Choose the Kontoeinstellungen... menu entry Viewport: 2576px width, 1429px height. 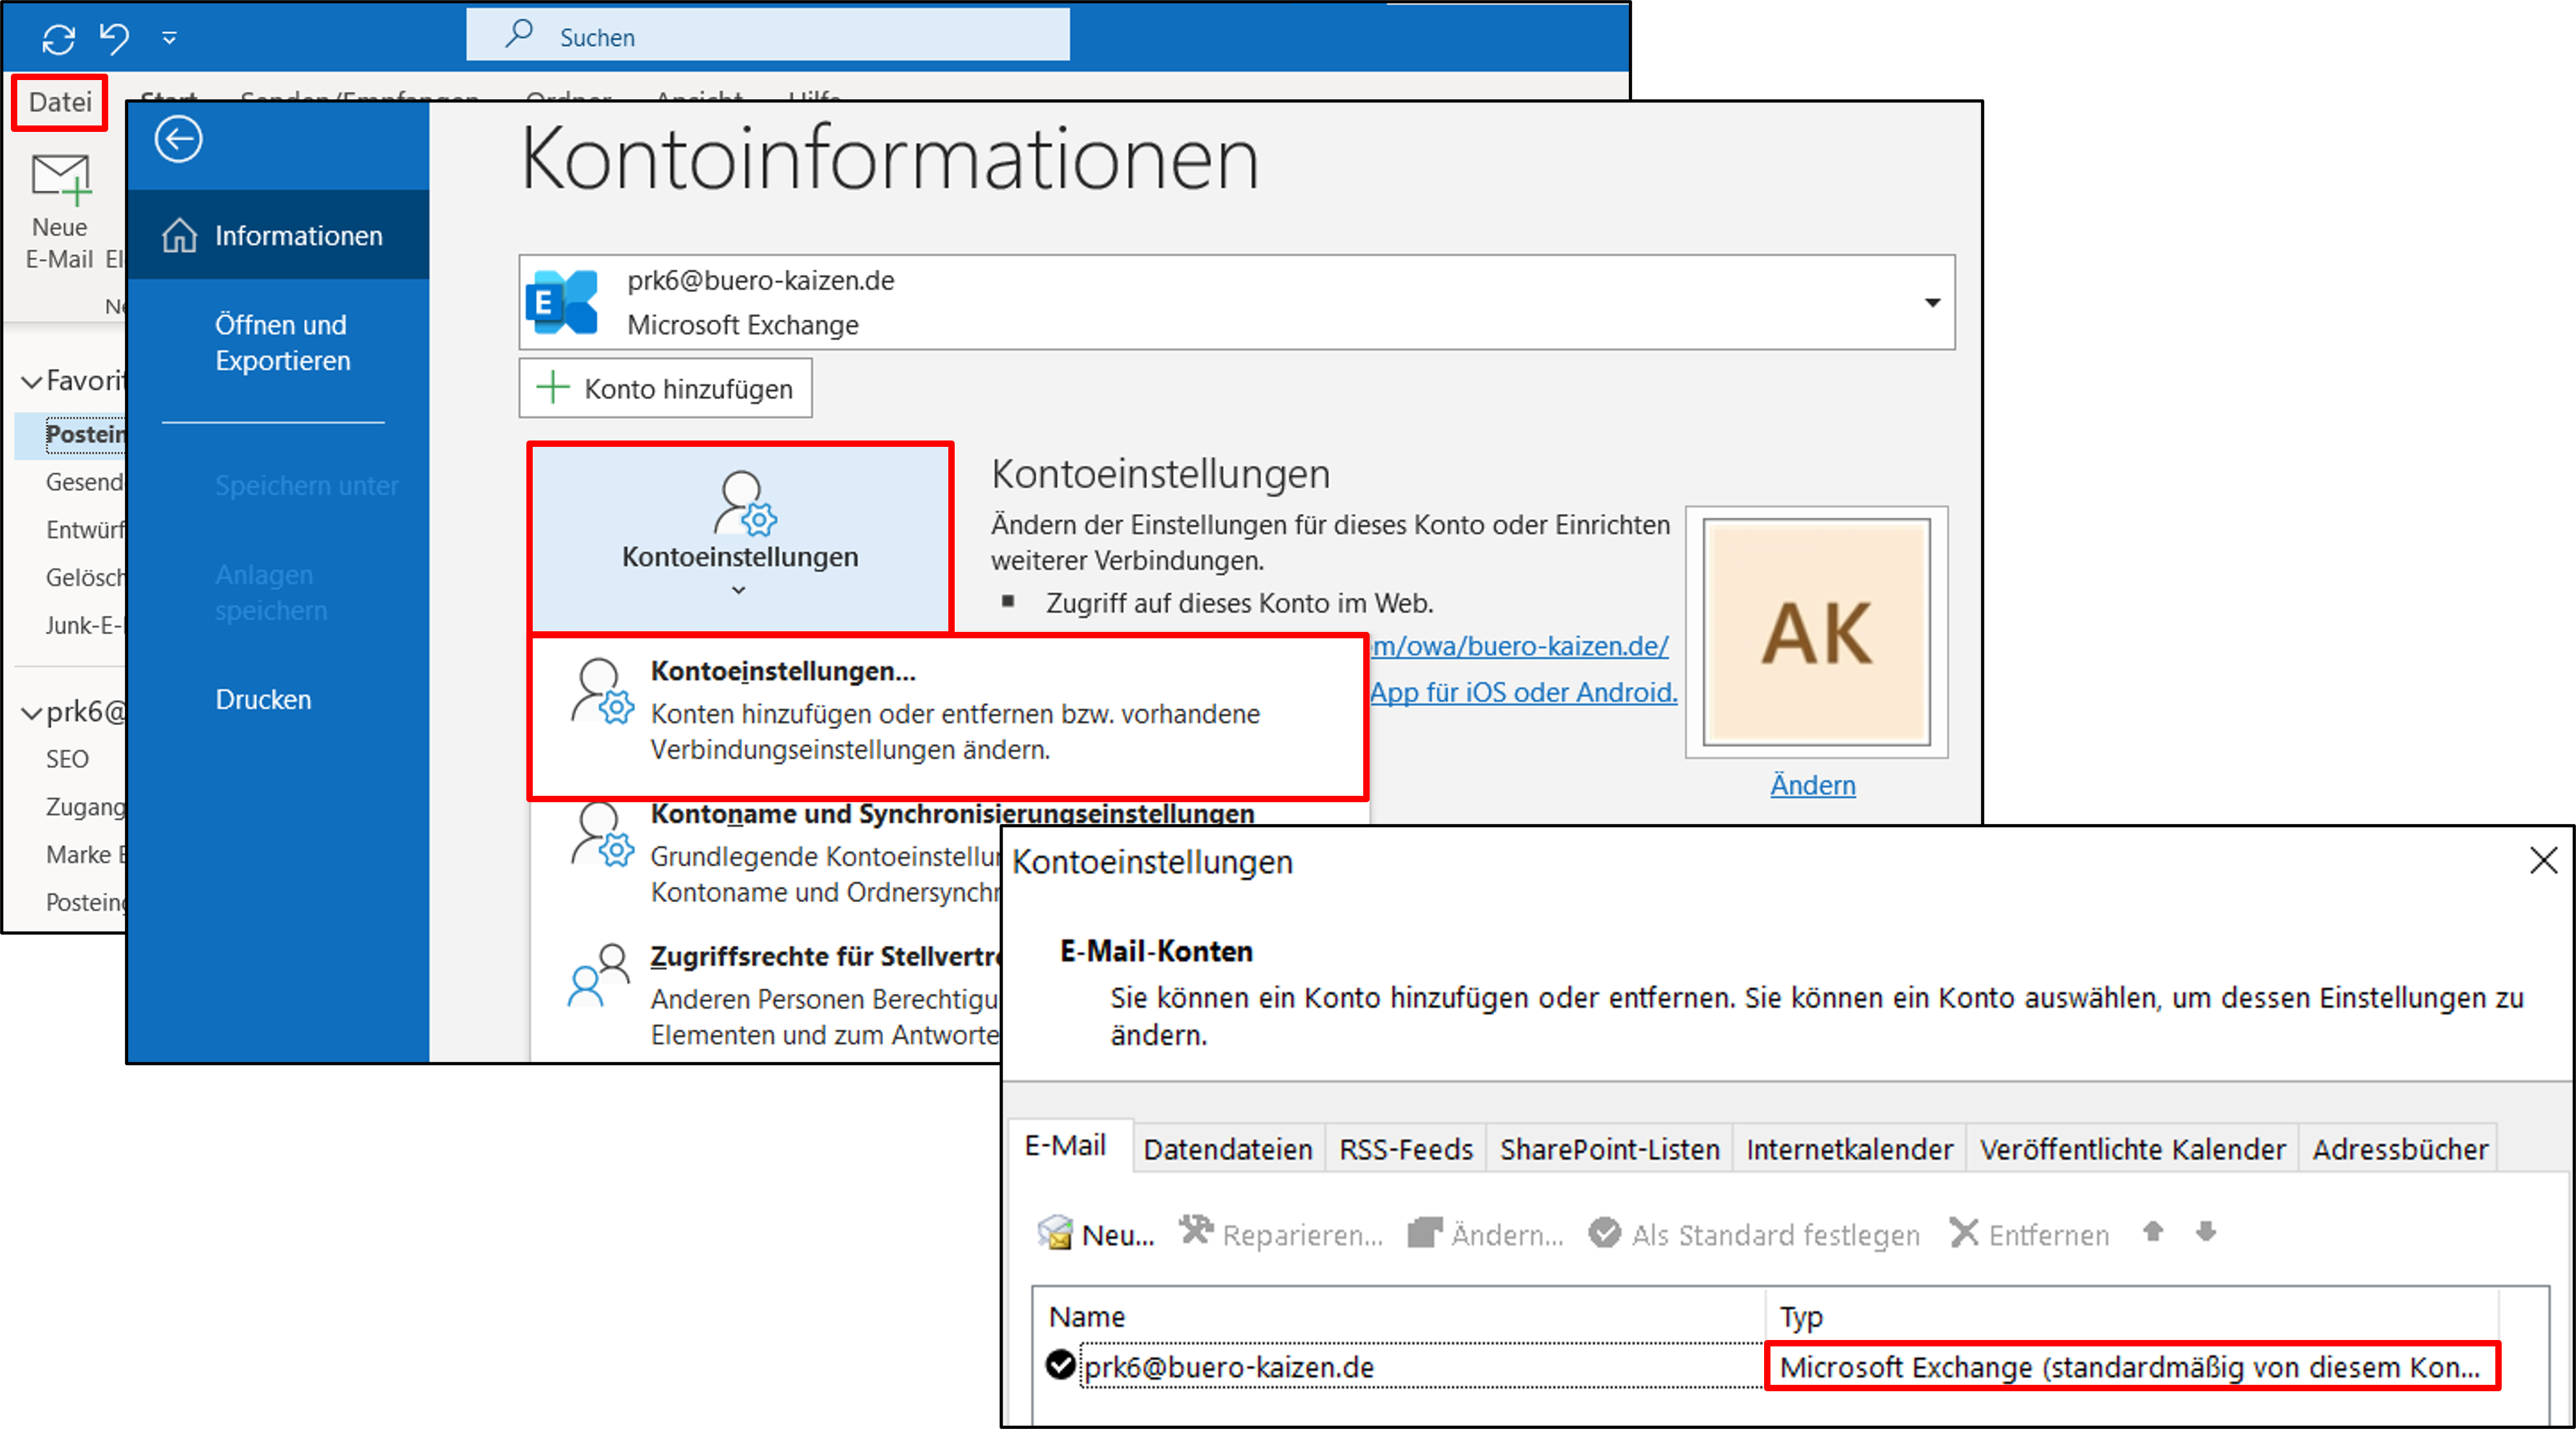click(x=948, y=716)
